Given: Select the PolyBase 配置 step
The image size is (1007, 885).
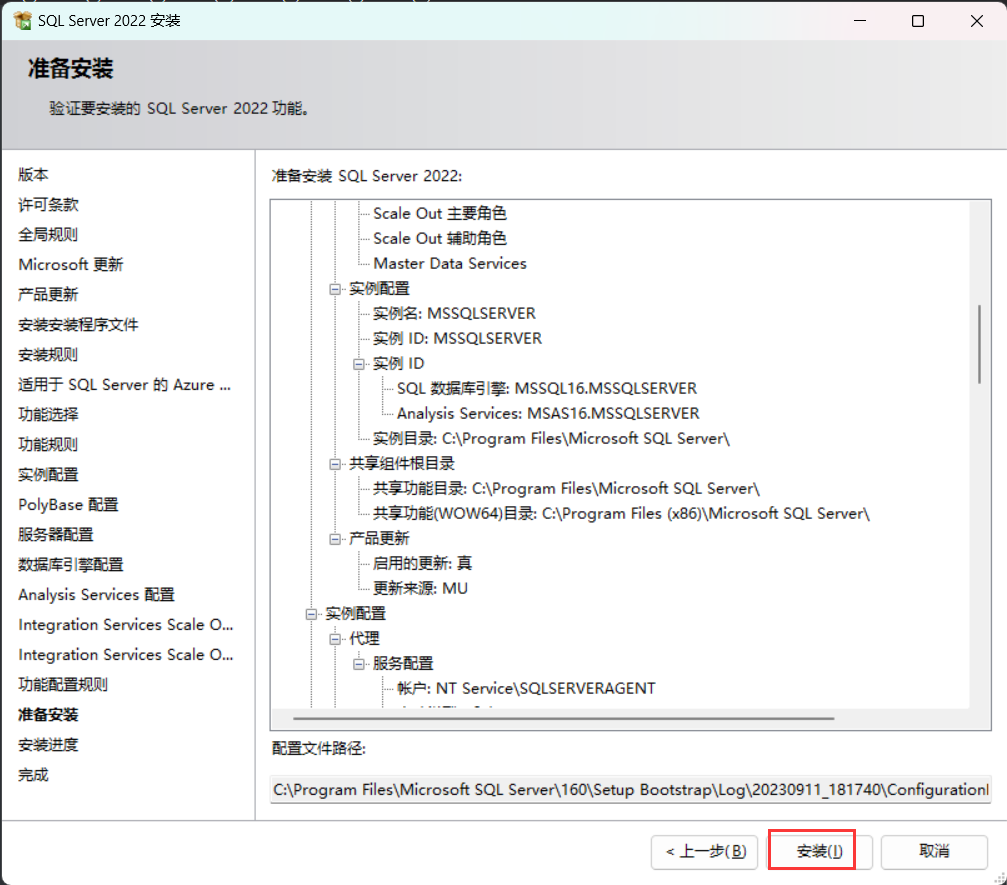Looking at the screenshot, I should click(x=68, y=505).
